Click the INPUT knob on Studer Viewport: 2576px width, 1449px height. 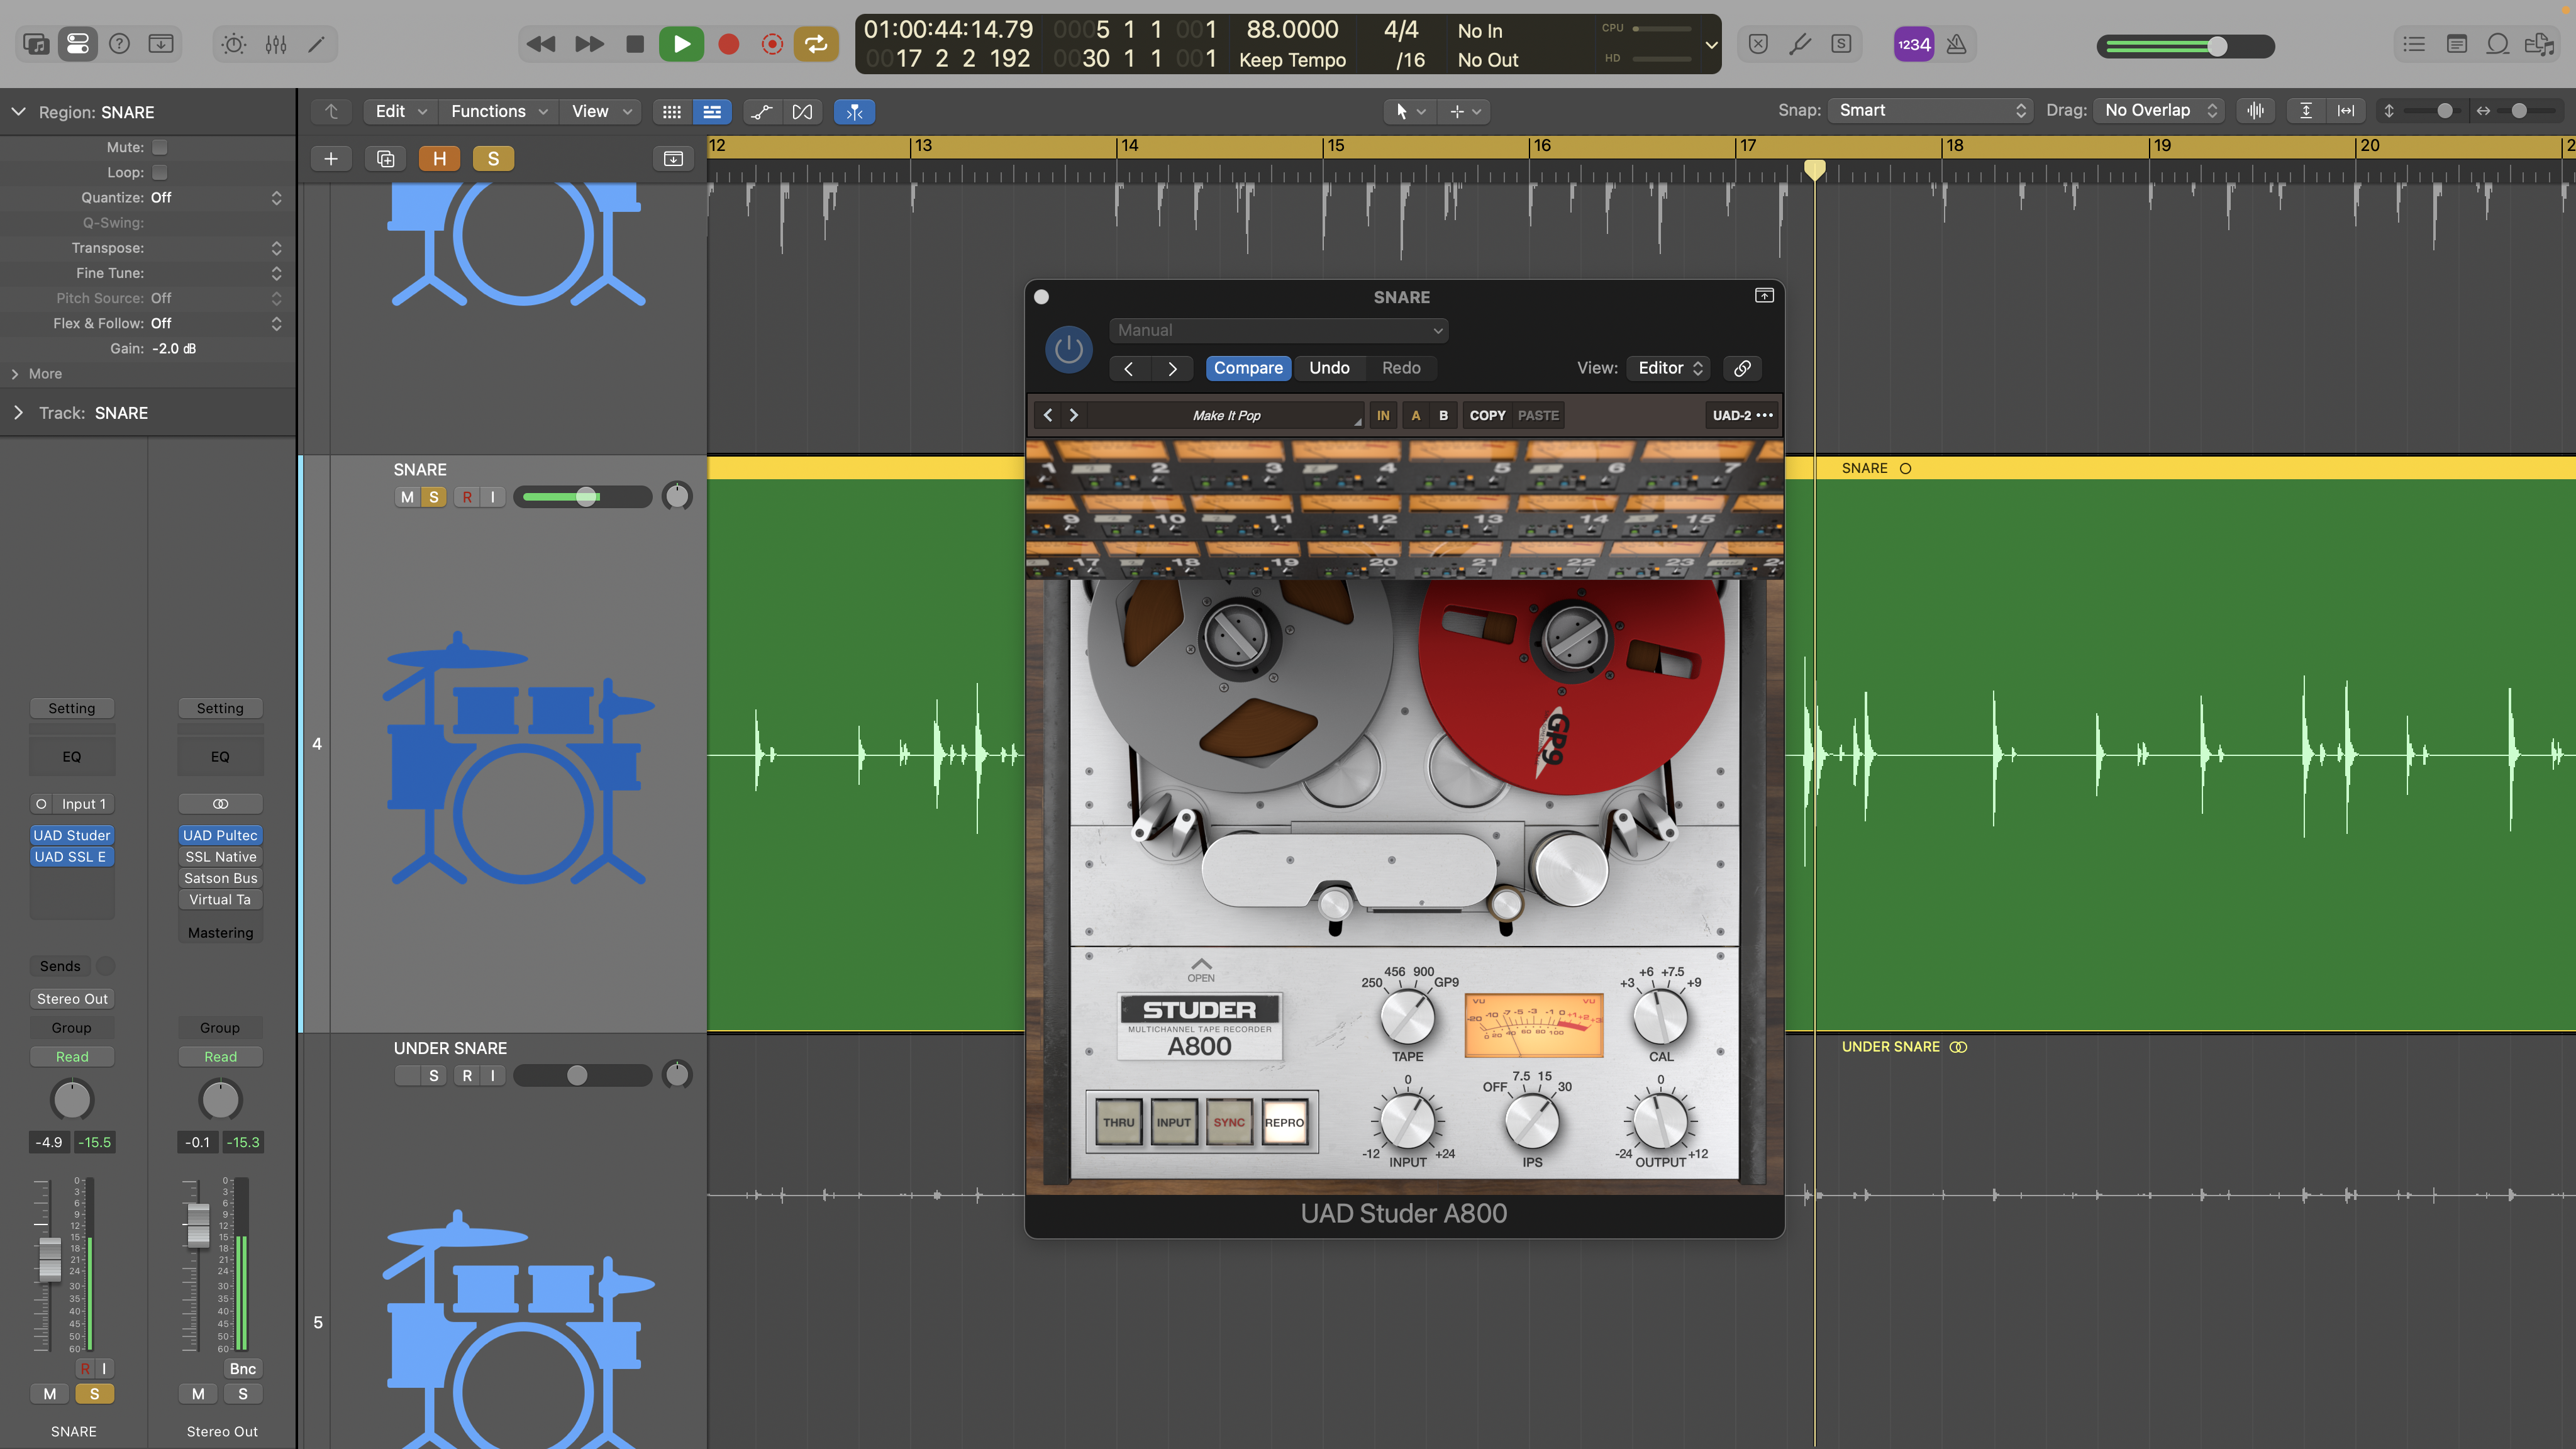(1407, 1120)
